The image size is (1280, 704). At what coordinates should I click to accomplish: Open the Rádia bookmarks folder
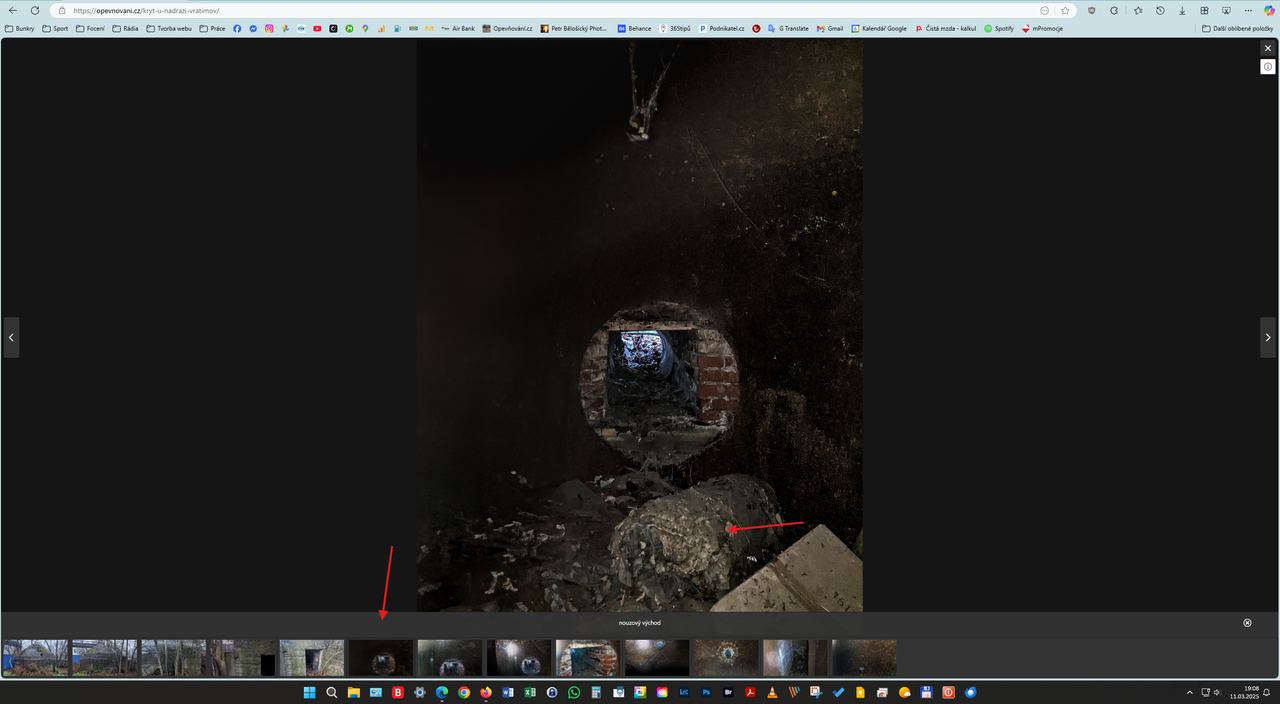point(125,28)
